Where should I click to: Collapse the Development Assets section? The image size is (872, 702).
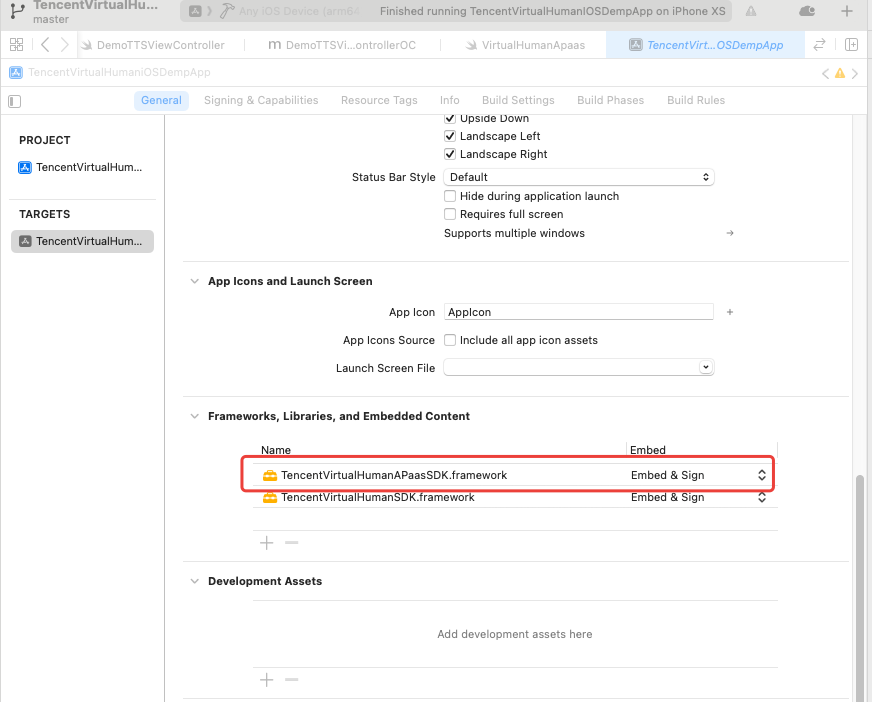click(x=195, y=581)
